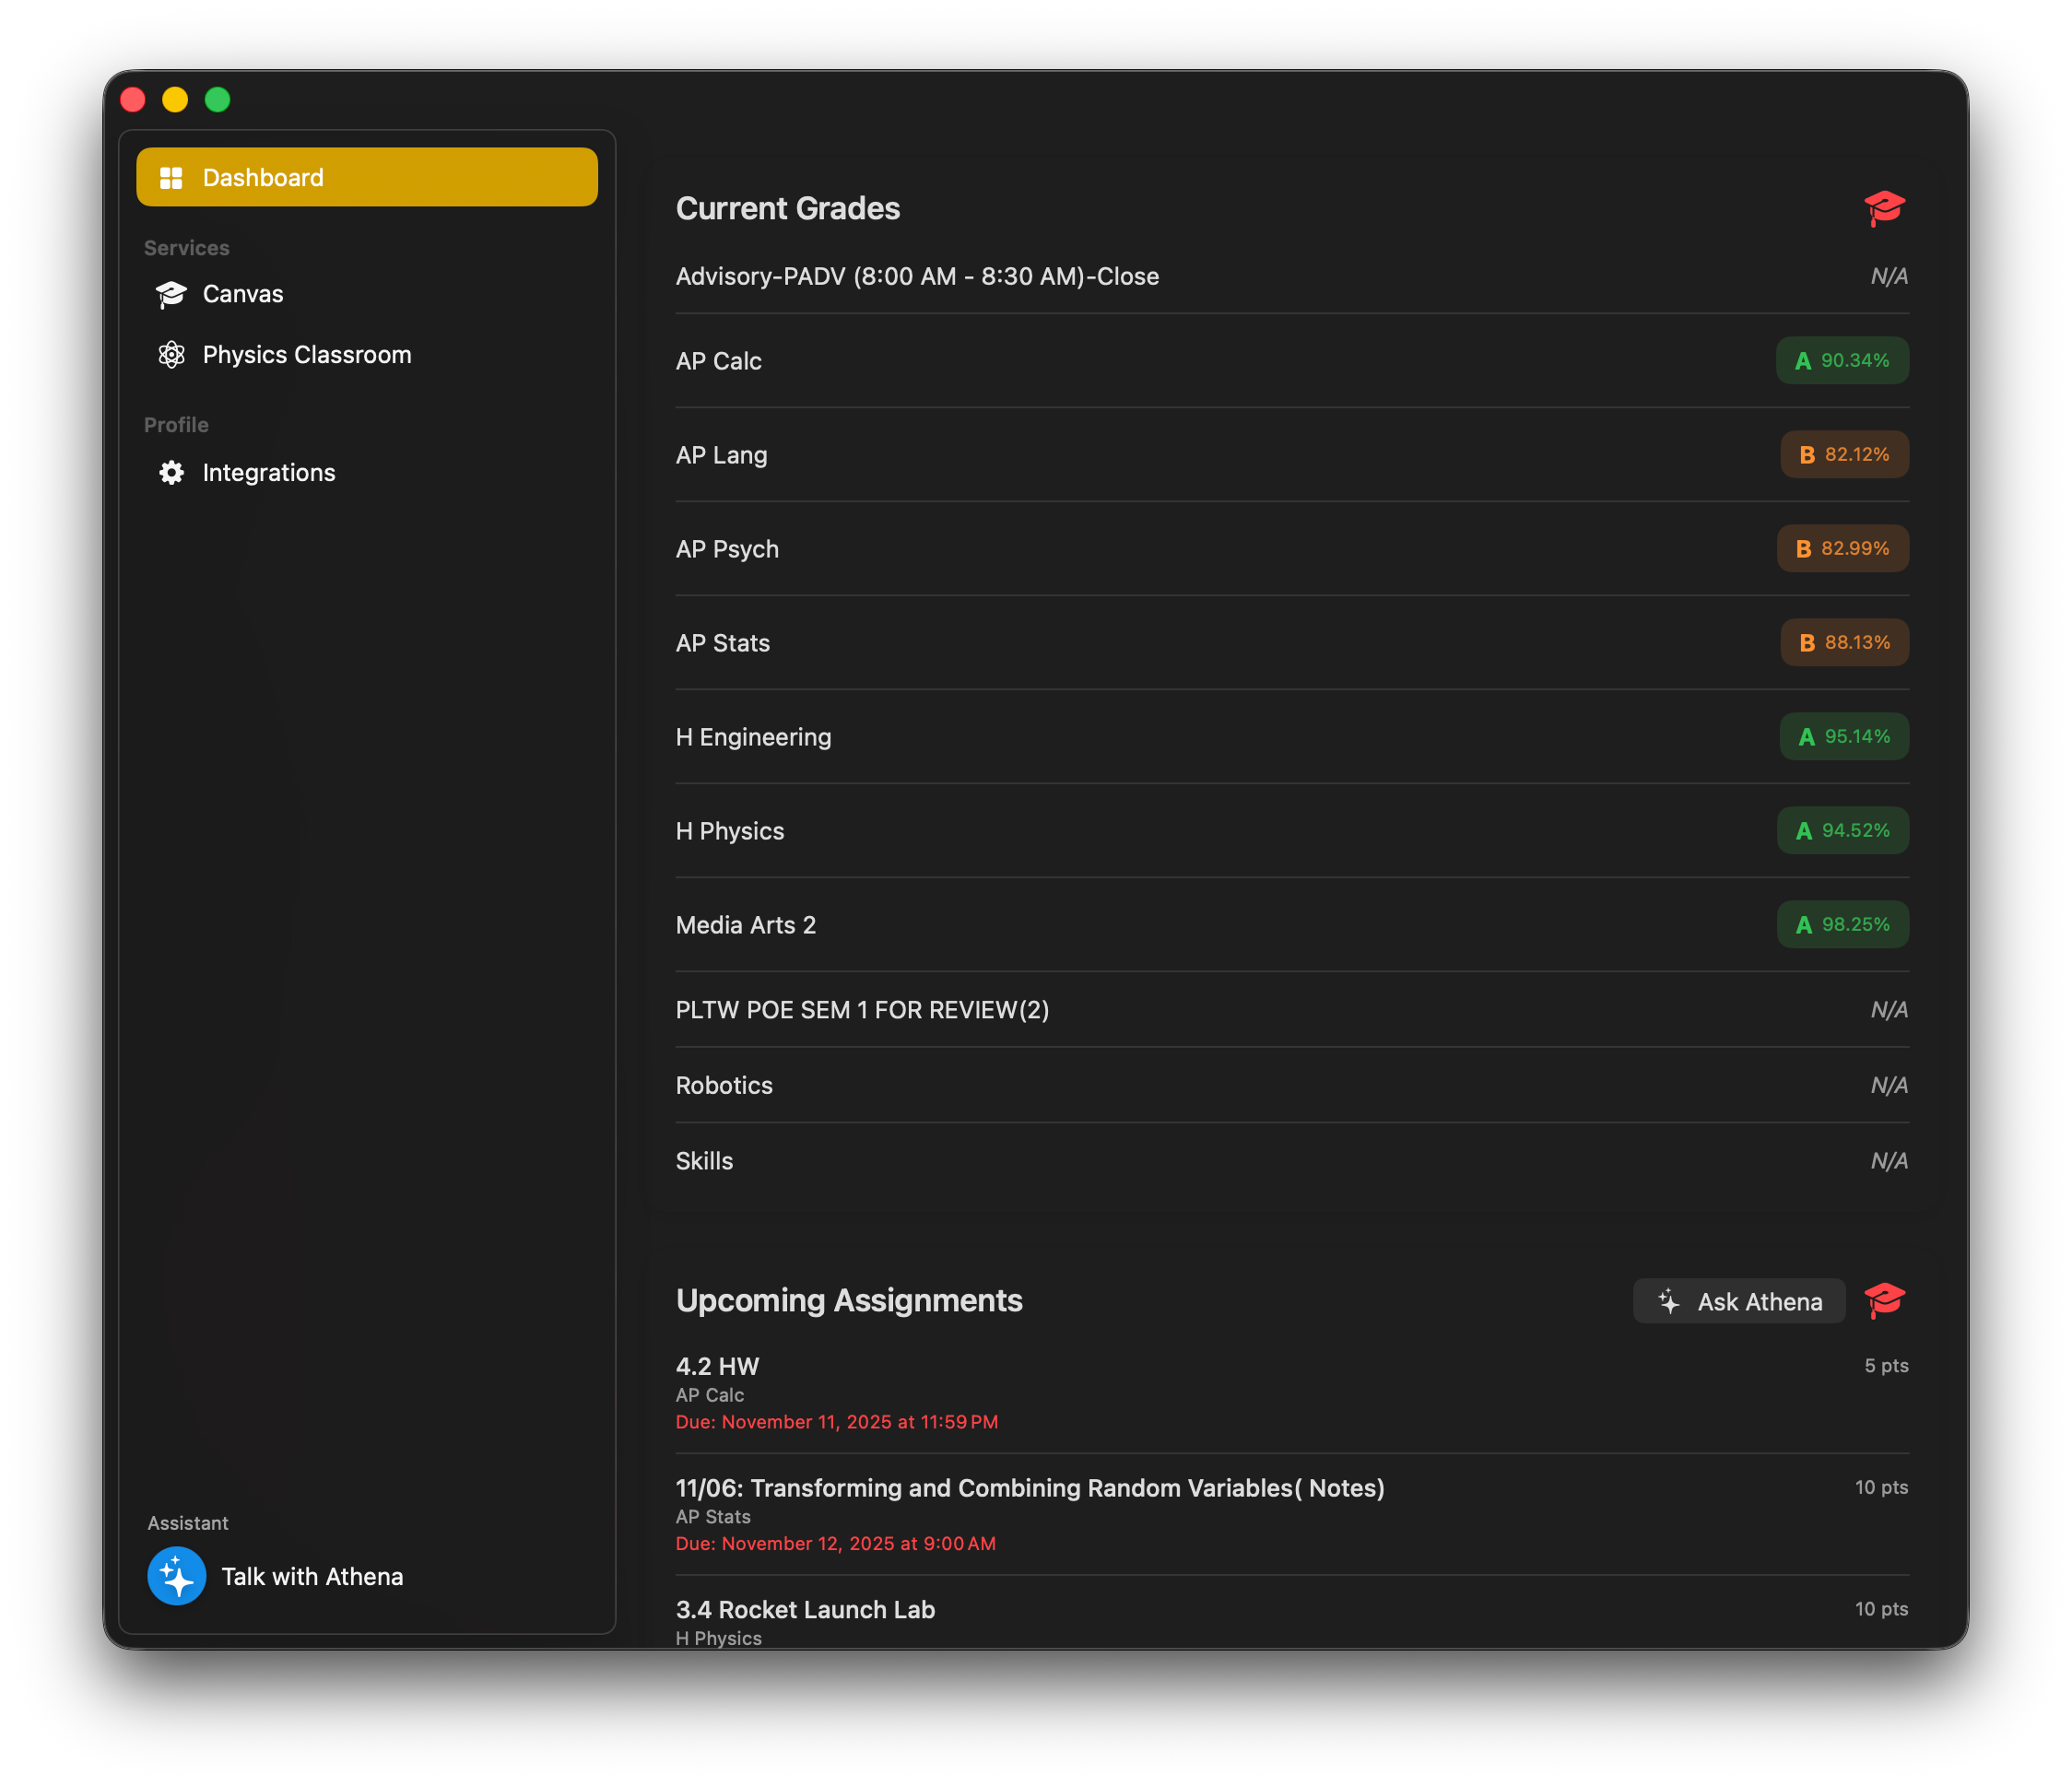
Task: Click the Physics Classroom atom icon
Action: point(171,355)
